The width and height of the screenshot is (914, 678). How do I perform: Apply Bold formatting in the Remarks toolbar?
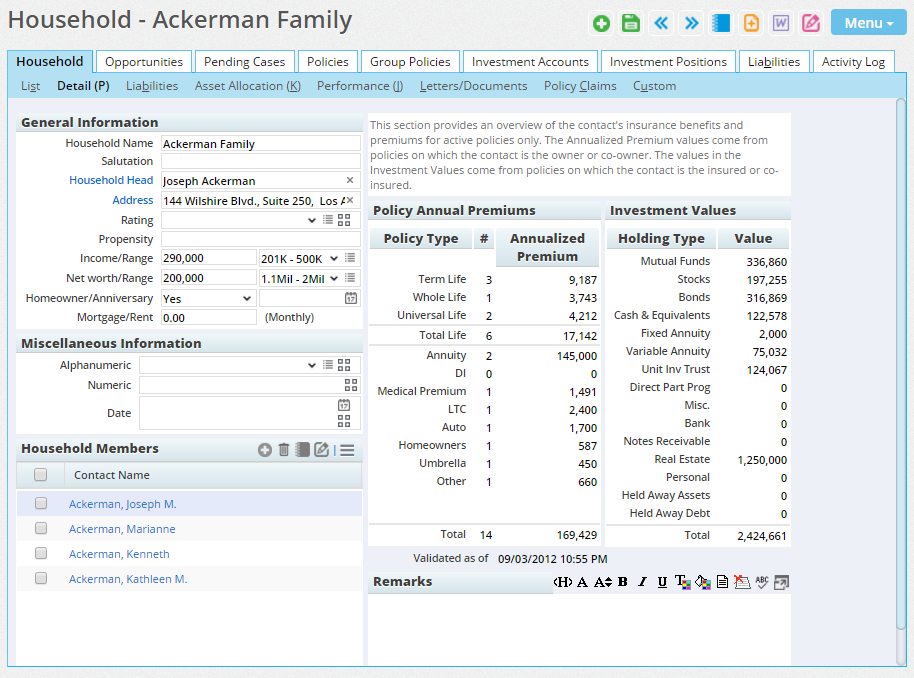coord(622,582)
